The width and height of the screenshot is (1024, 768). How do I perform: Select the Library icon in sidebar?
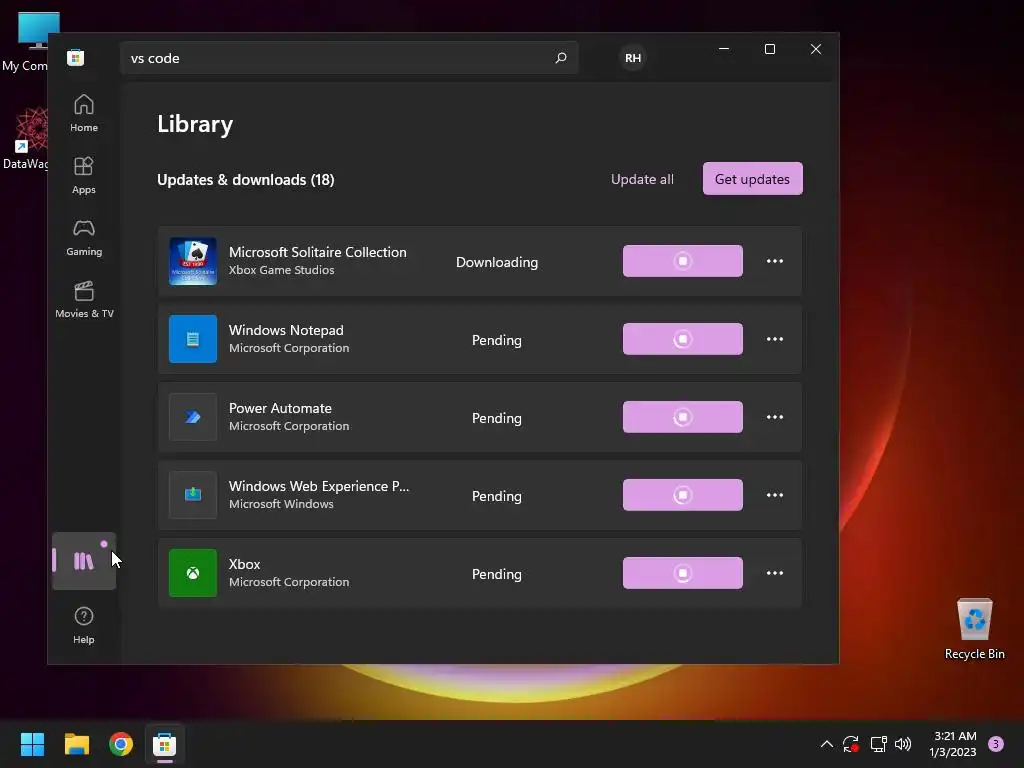84,561
